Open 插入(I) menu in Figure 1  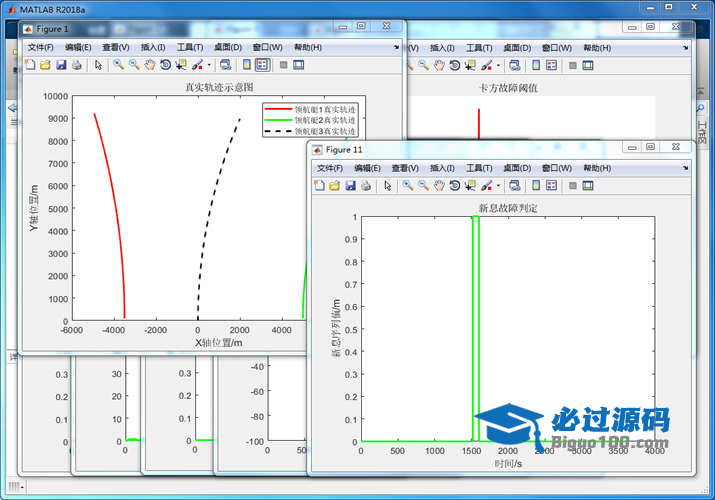point(153,47)
